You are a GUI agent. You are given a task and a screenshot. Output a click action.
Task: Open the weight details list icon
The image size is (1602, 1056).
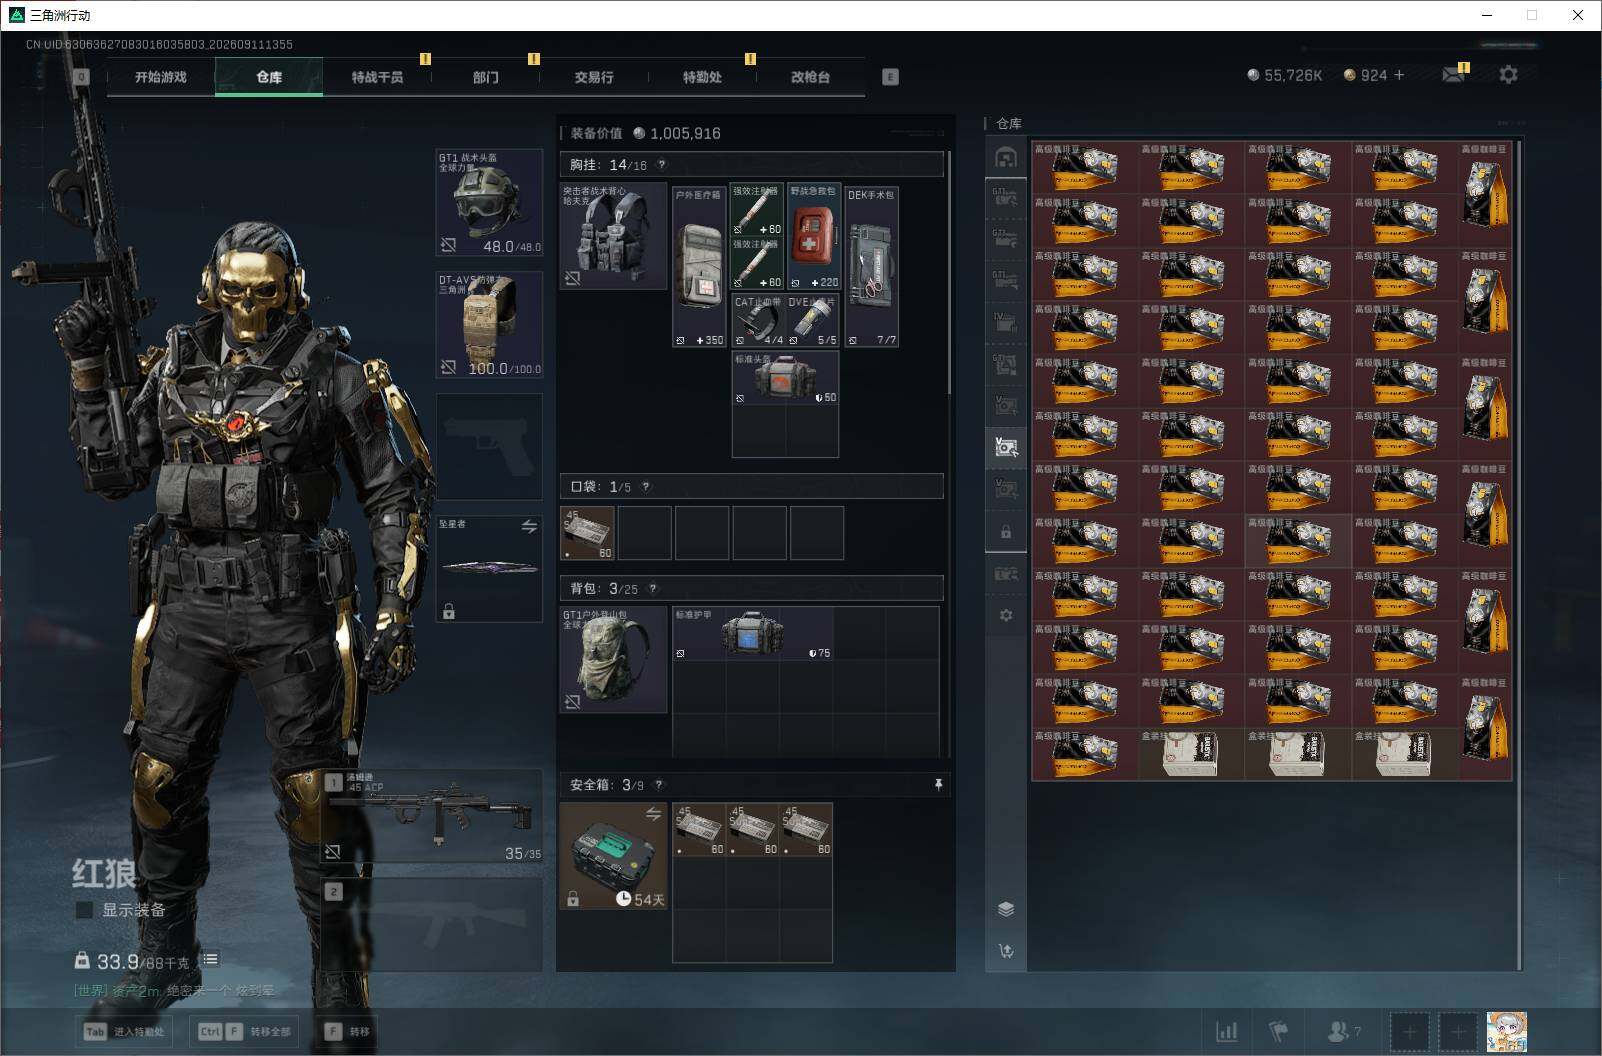point(209,960)
